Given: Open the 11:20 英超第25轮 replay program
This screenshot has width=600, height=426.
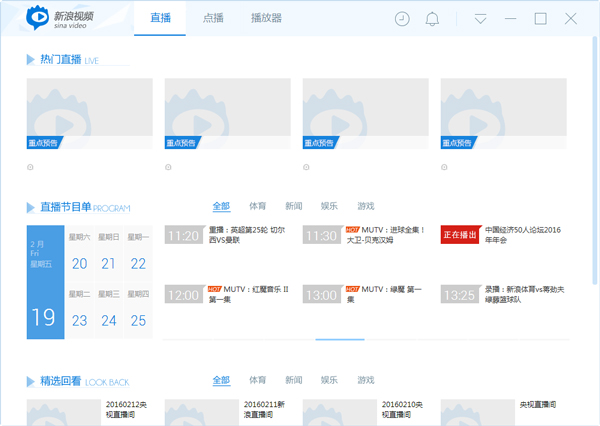Looking at the screenshot, I should pyautogui.click(x=227, y=235).
